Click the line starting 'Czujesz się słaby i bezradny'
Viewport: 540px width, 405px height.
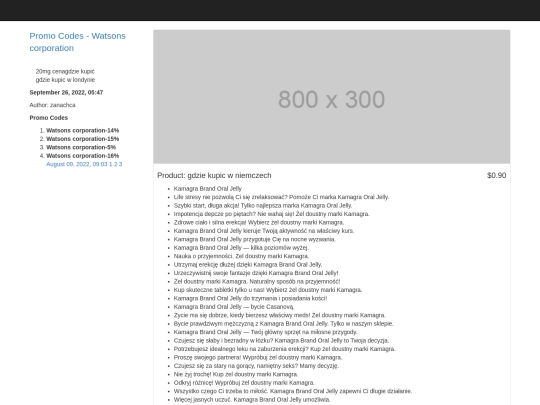click(x=281, y=341)
